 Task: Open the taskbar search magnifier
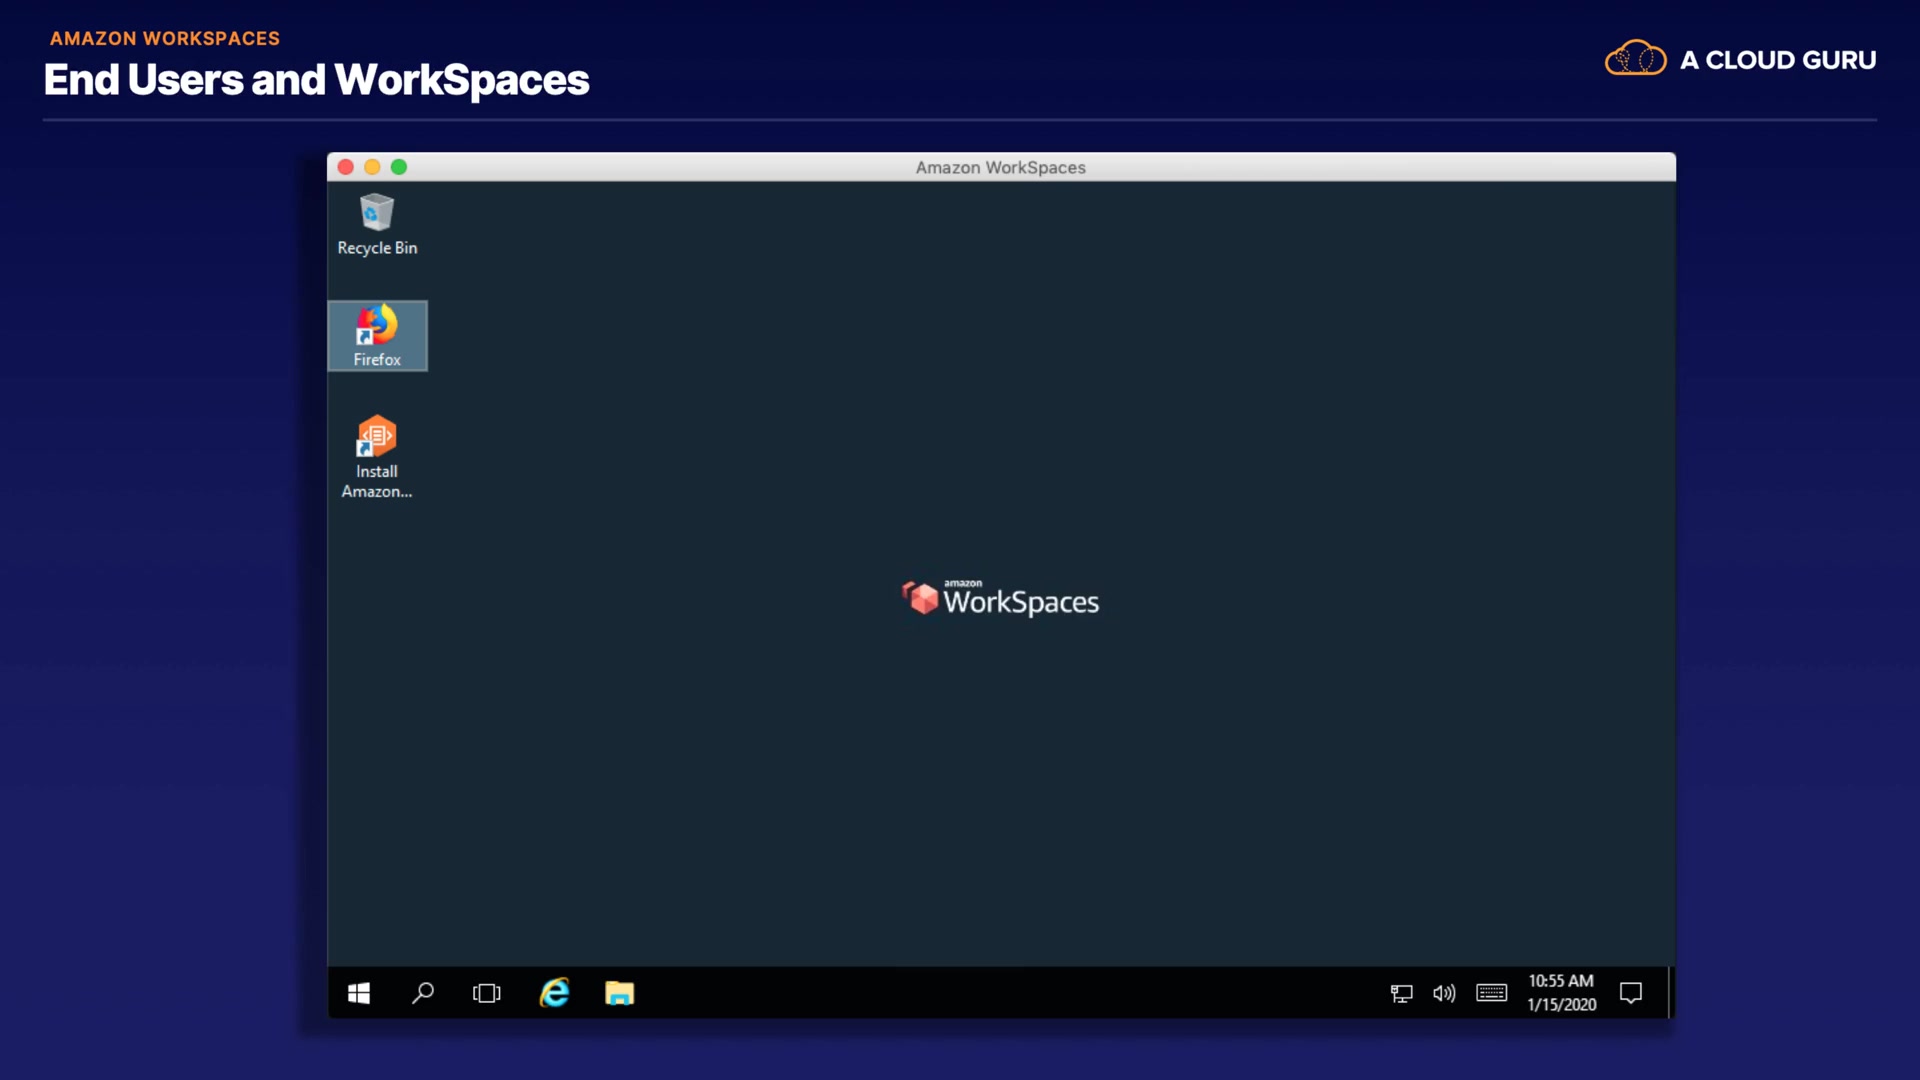[x=423, y=993]
